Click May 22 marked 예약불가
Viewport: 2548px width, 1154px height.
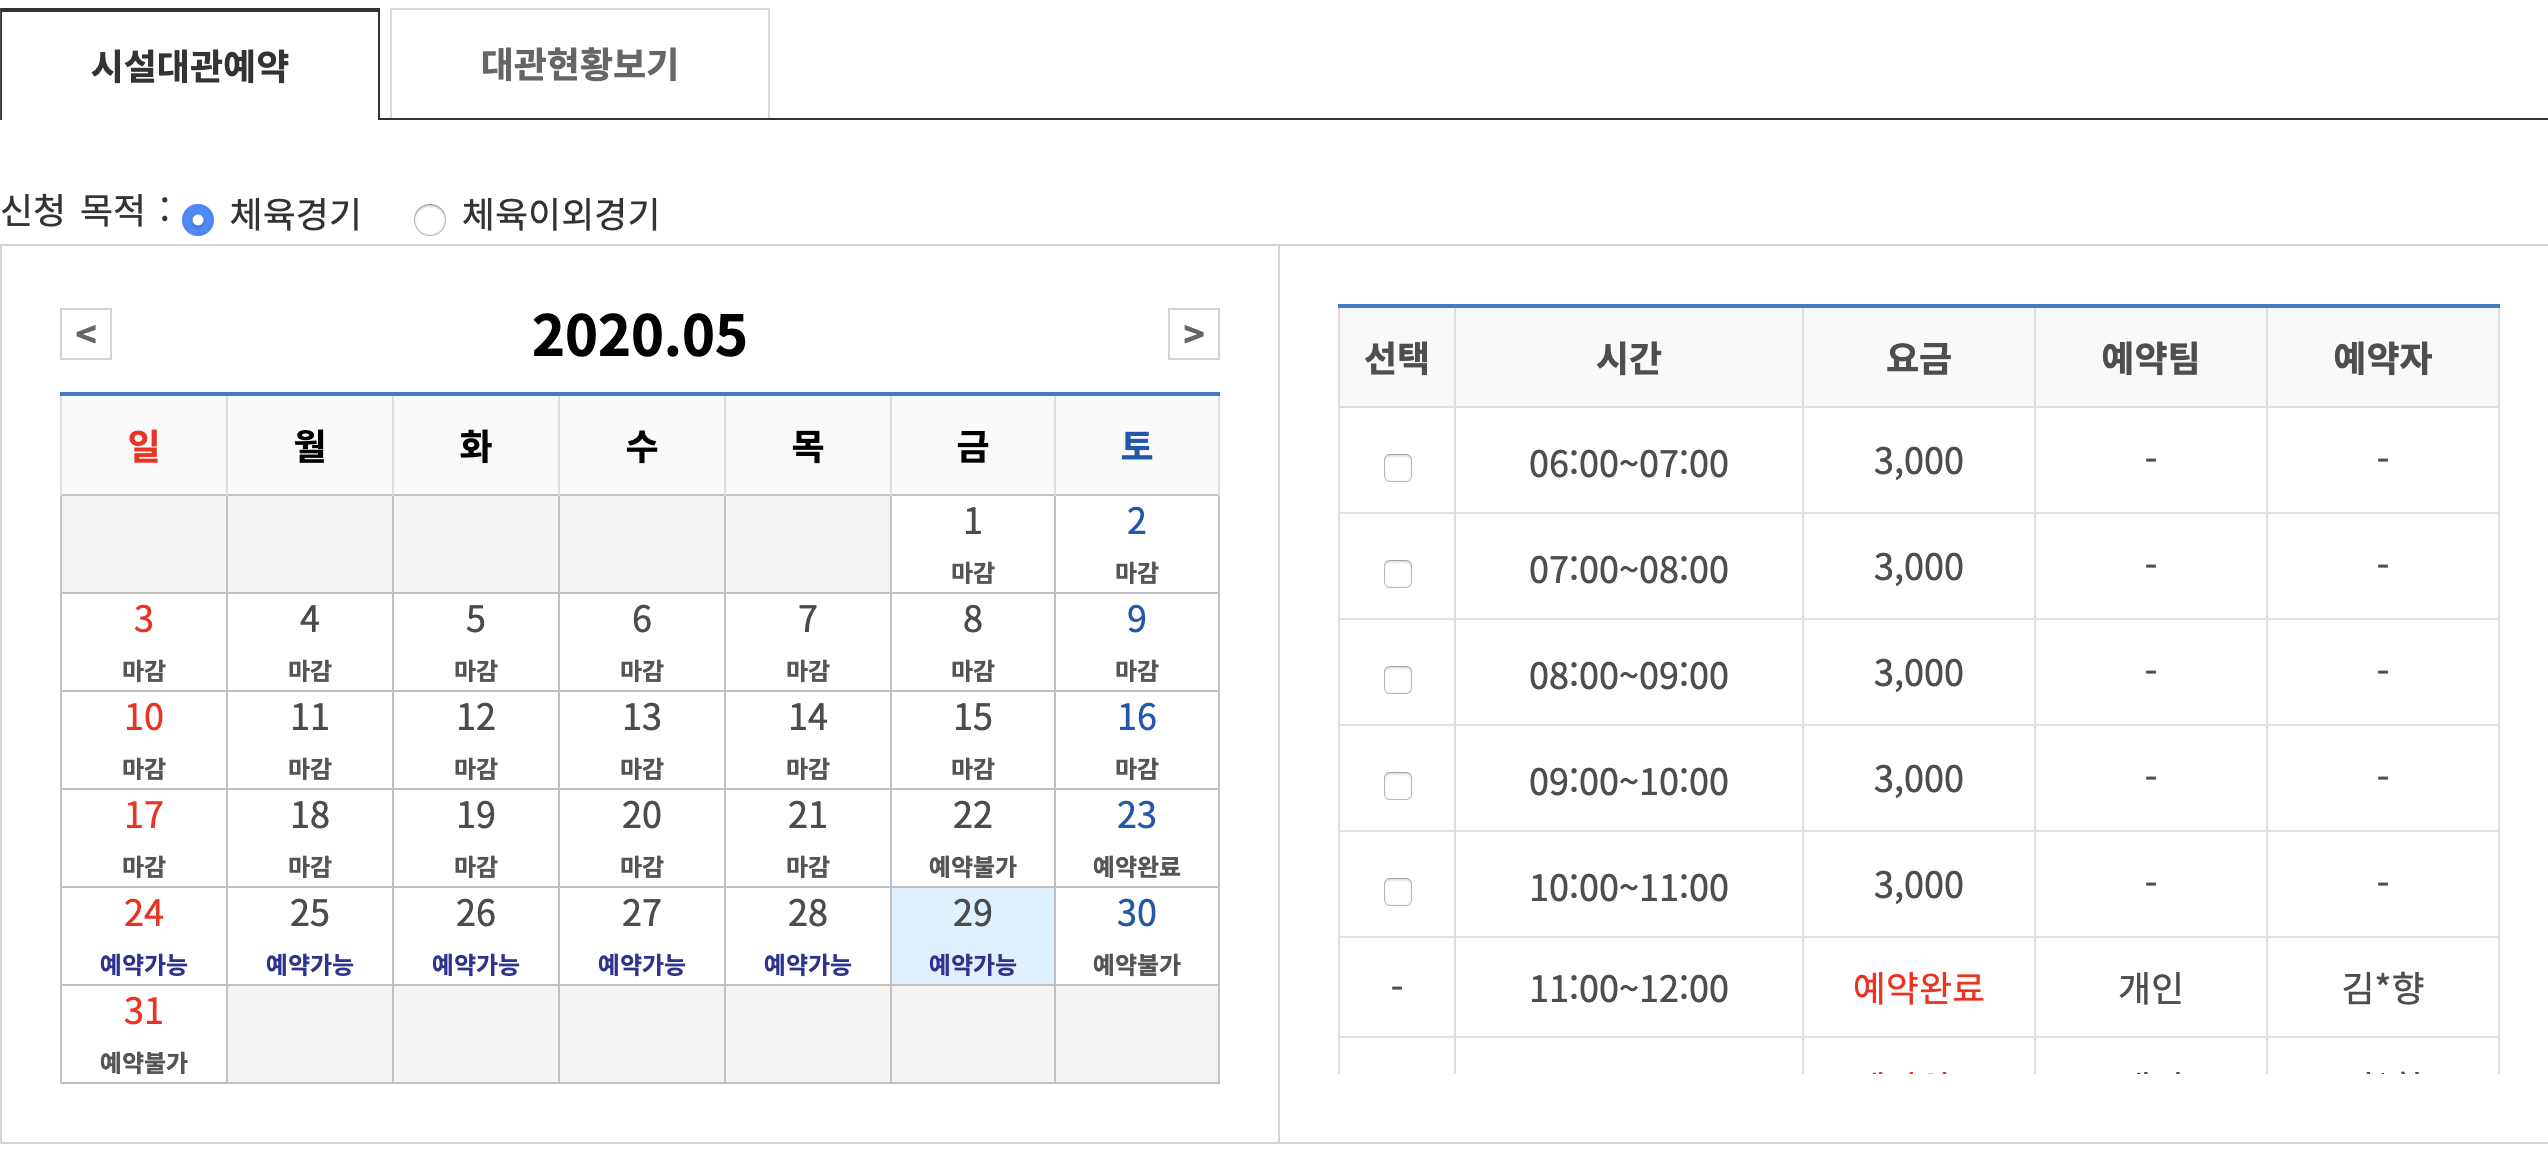point(972,838)
